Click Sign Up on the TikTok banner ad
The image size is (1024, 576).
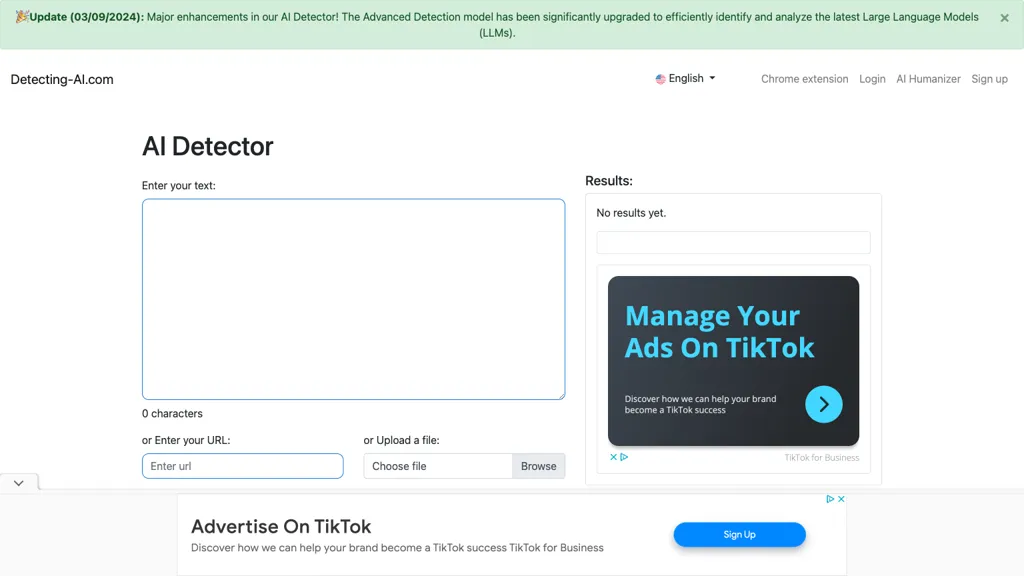(x=739, y=534)
